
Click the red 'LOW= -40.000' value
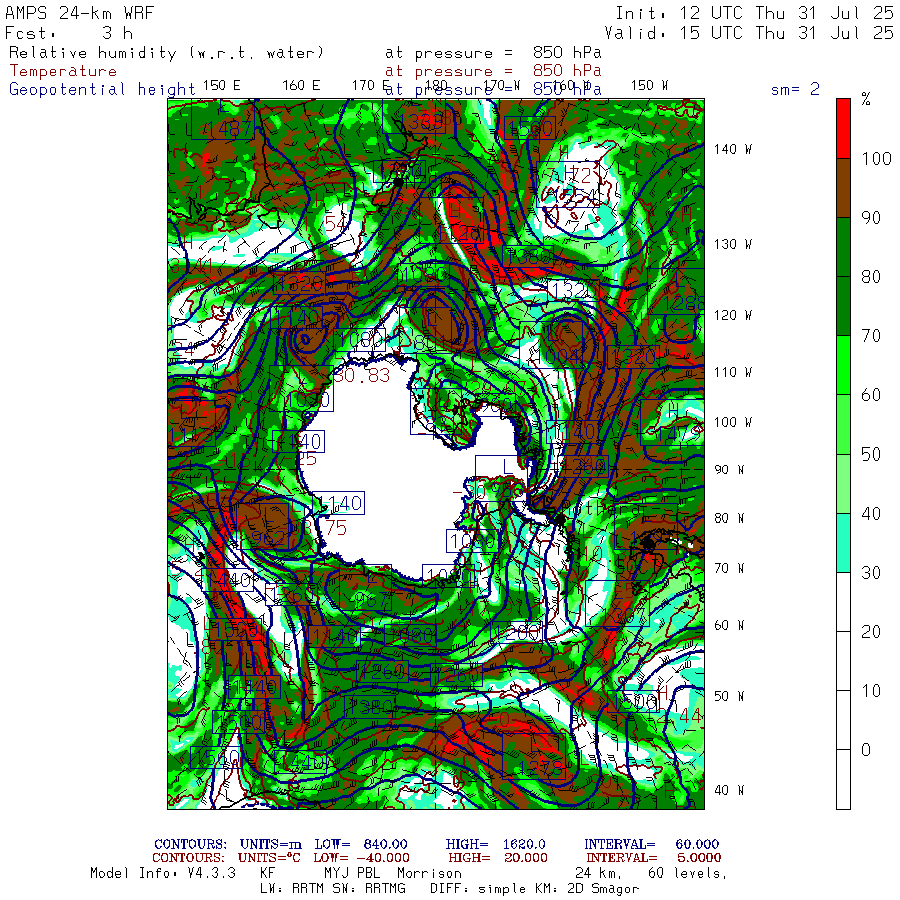tap(362, 858)
